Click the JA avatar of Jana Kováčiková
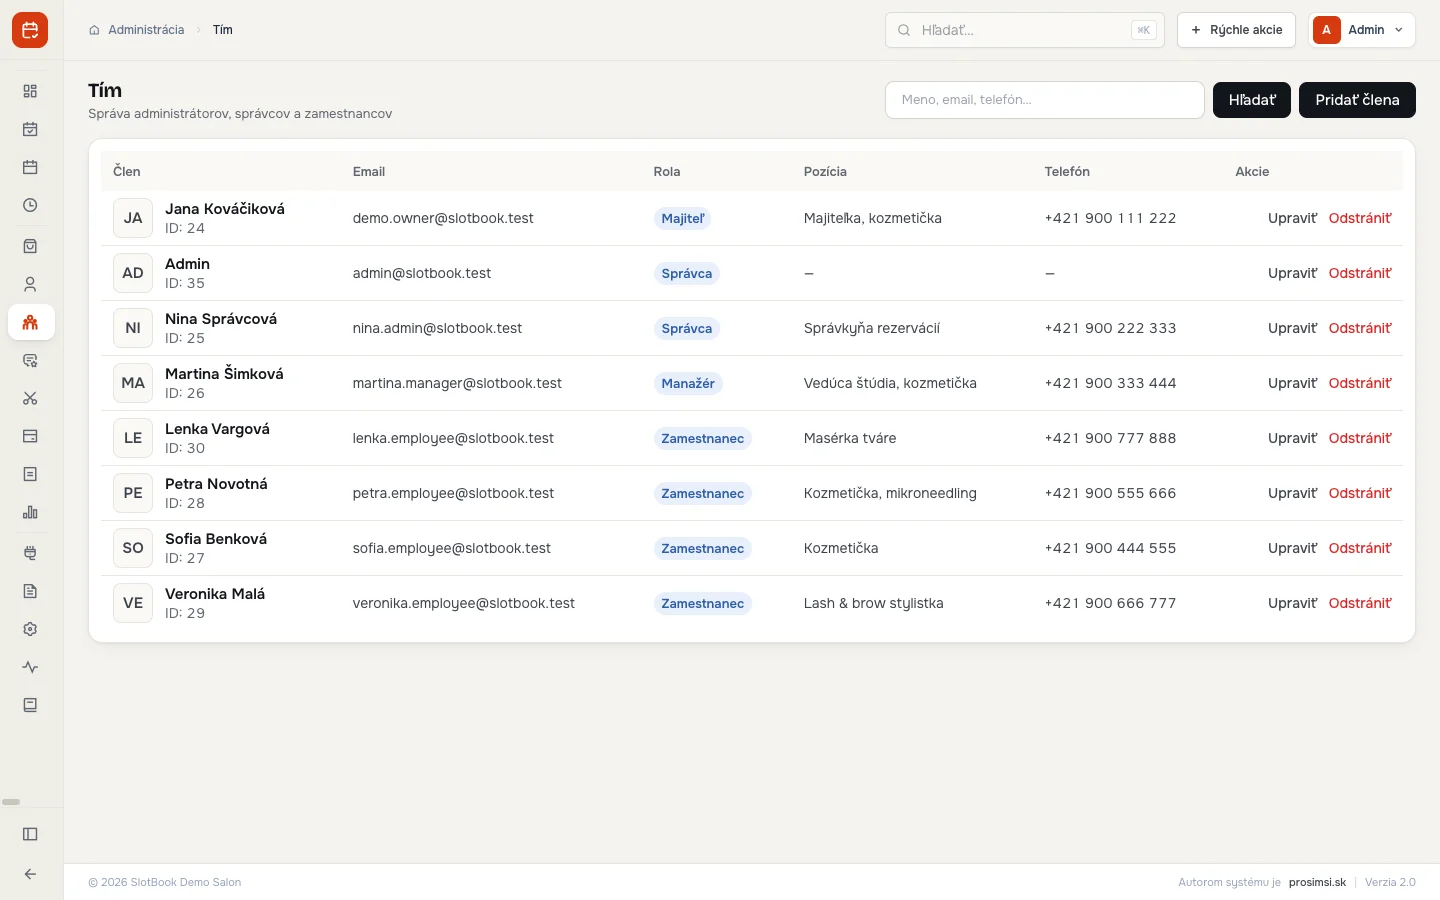 (133, 218)
